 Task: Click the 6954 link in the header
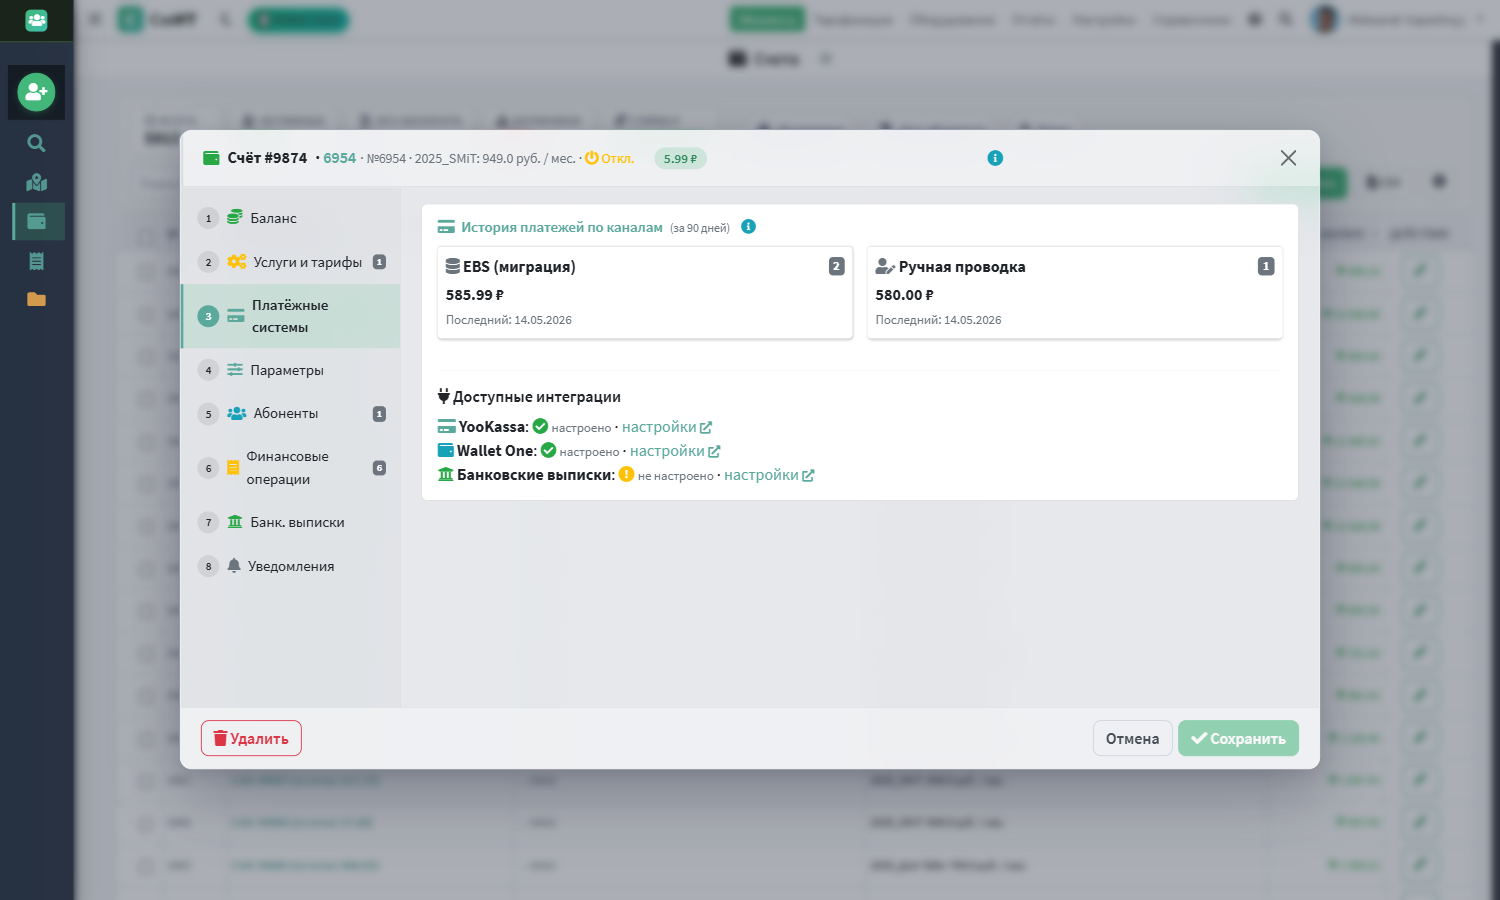coord(339,158)
